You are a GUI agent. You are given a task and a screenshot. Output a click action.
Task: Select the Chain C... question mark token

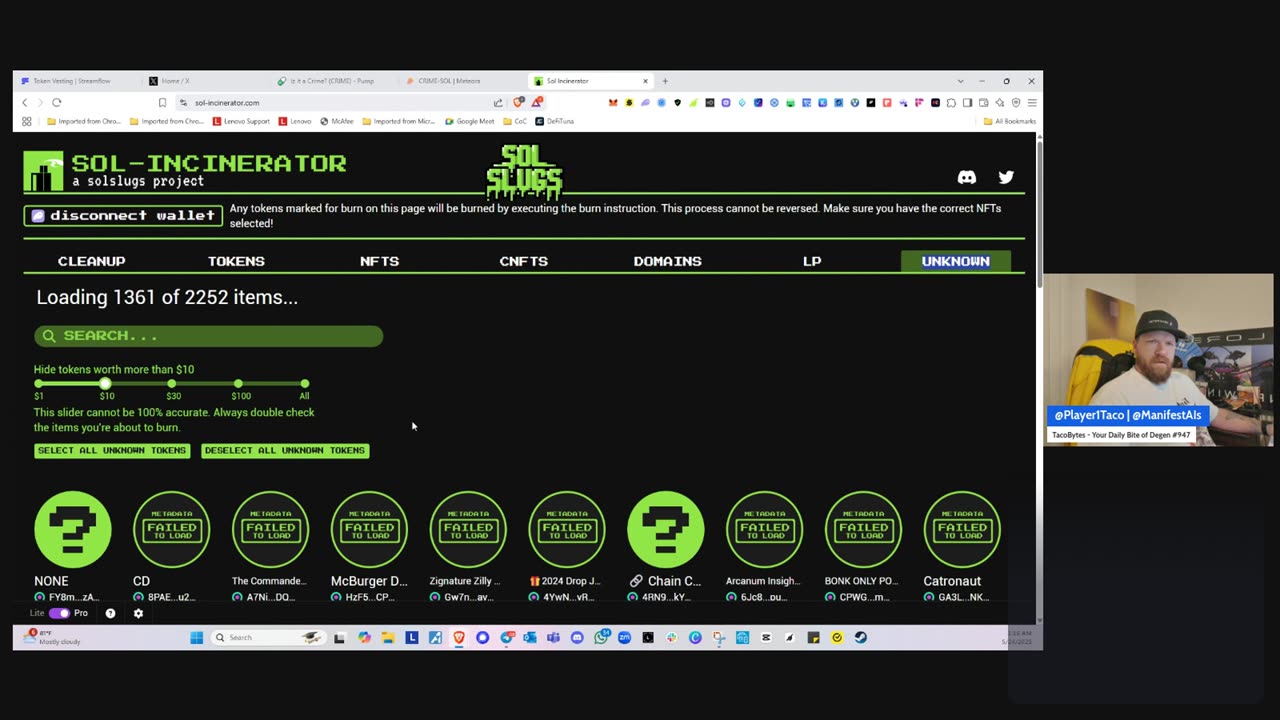pyautogui.click(x=666, y=529)
